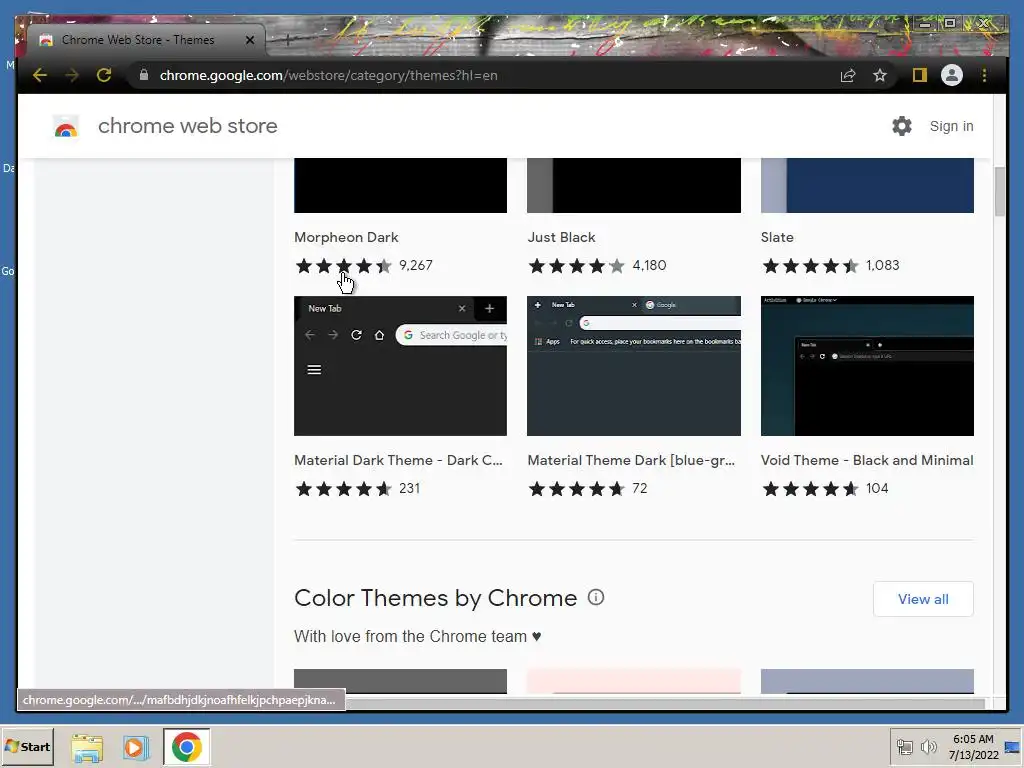View site info via the lock icon
The image size is (1024, 768).
pyautogui.click(x=144, y=76)
